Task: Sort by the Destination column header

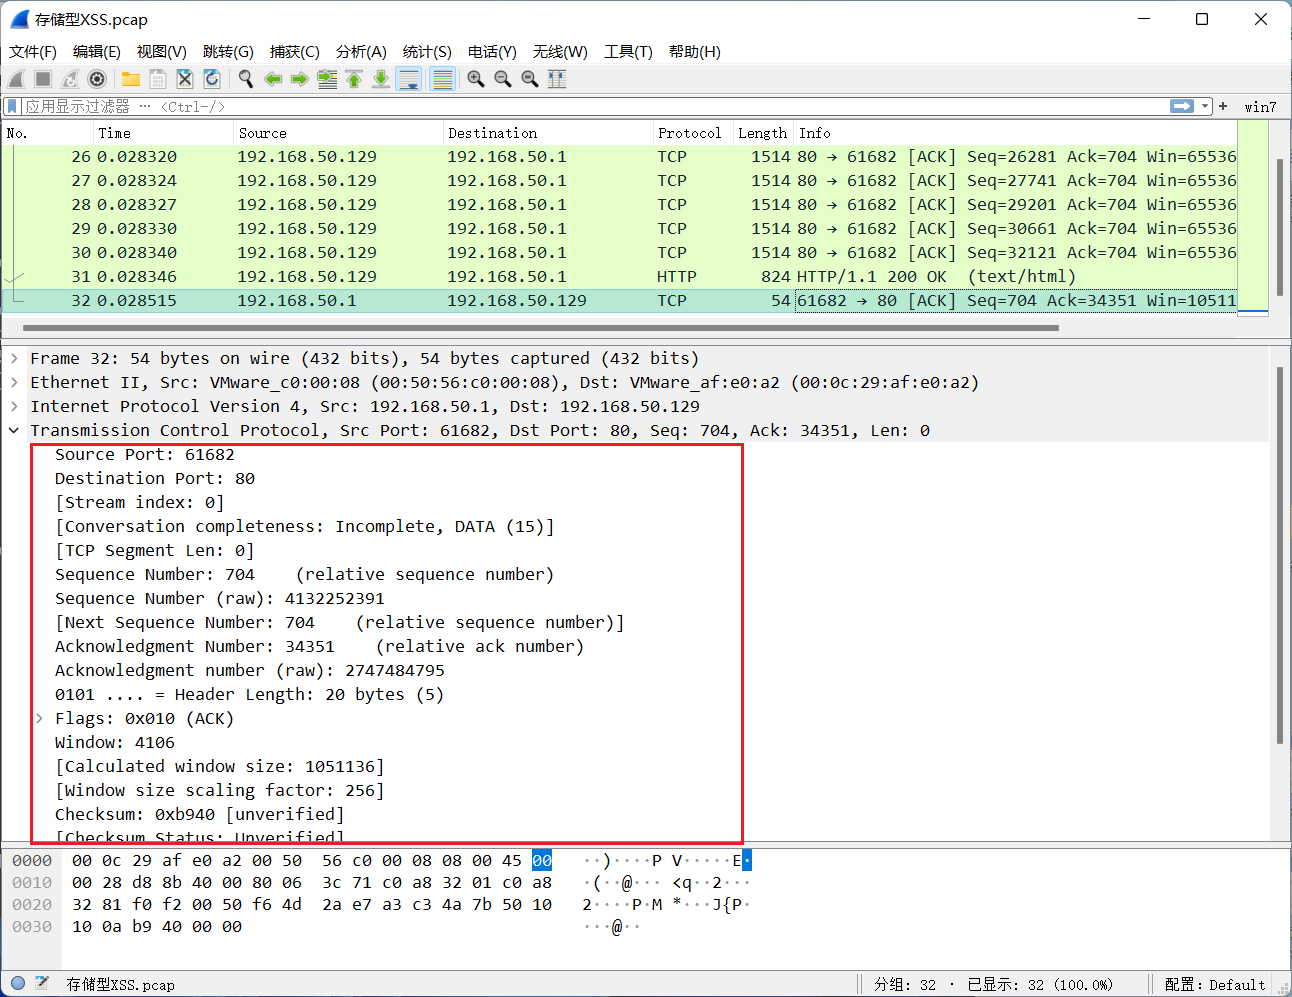Action: pos(547,133)
